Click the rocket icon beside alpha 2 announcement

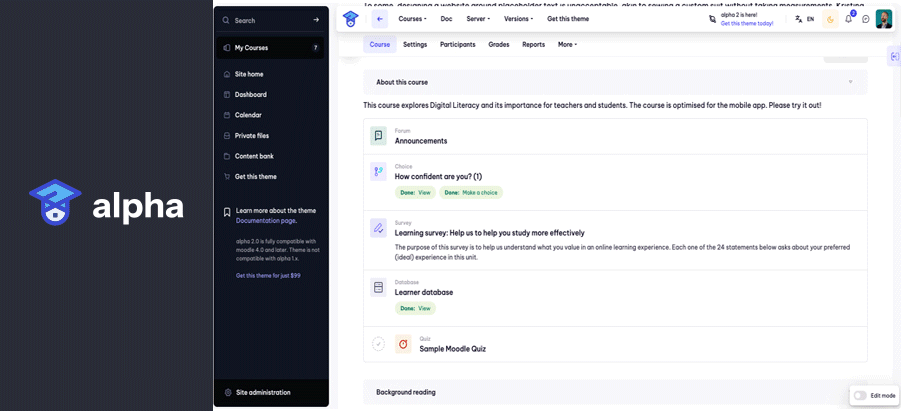(x=713, y=19)
